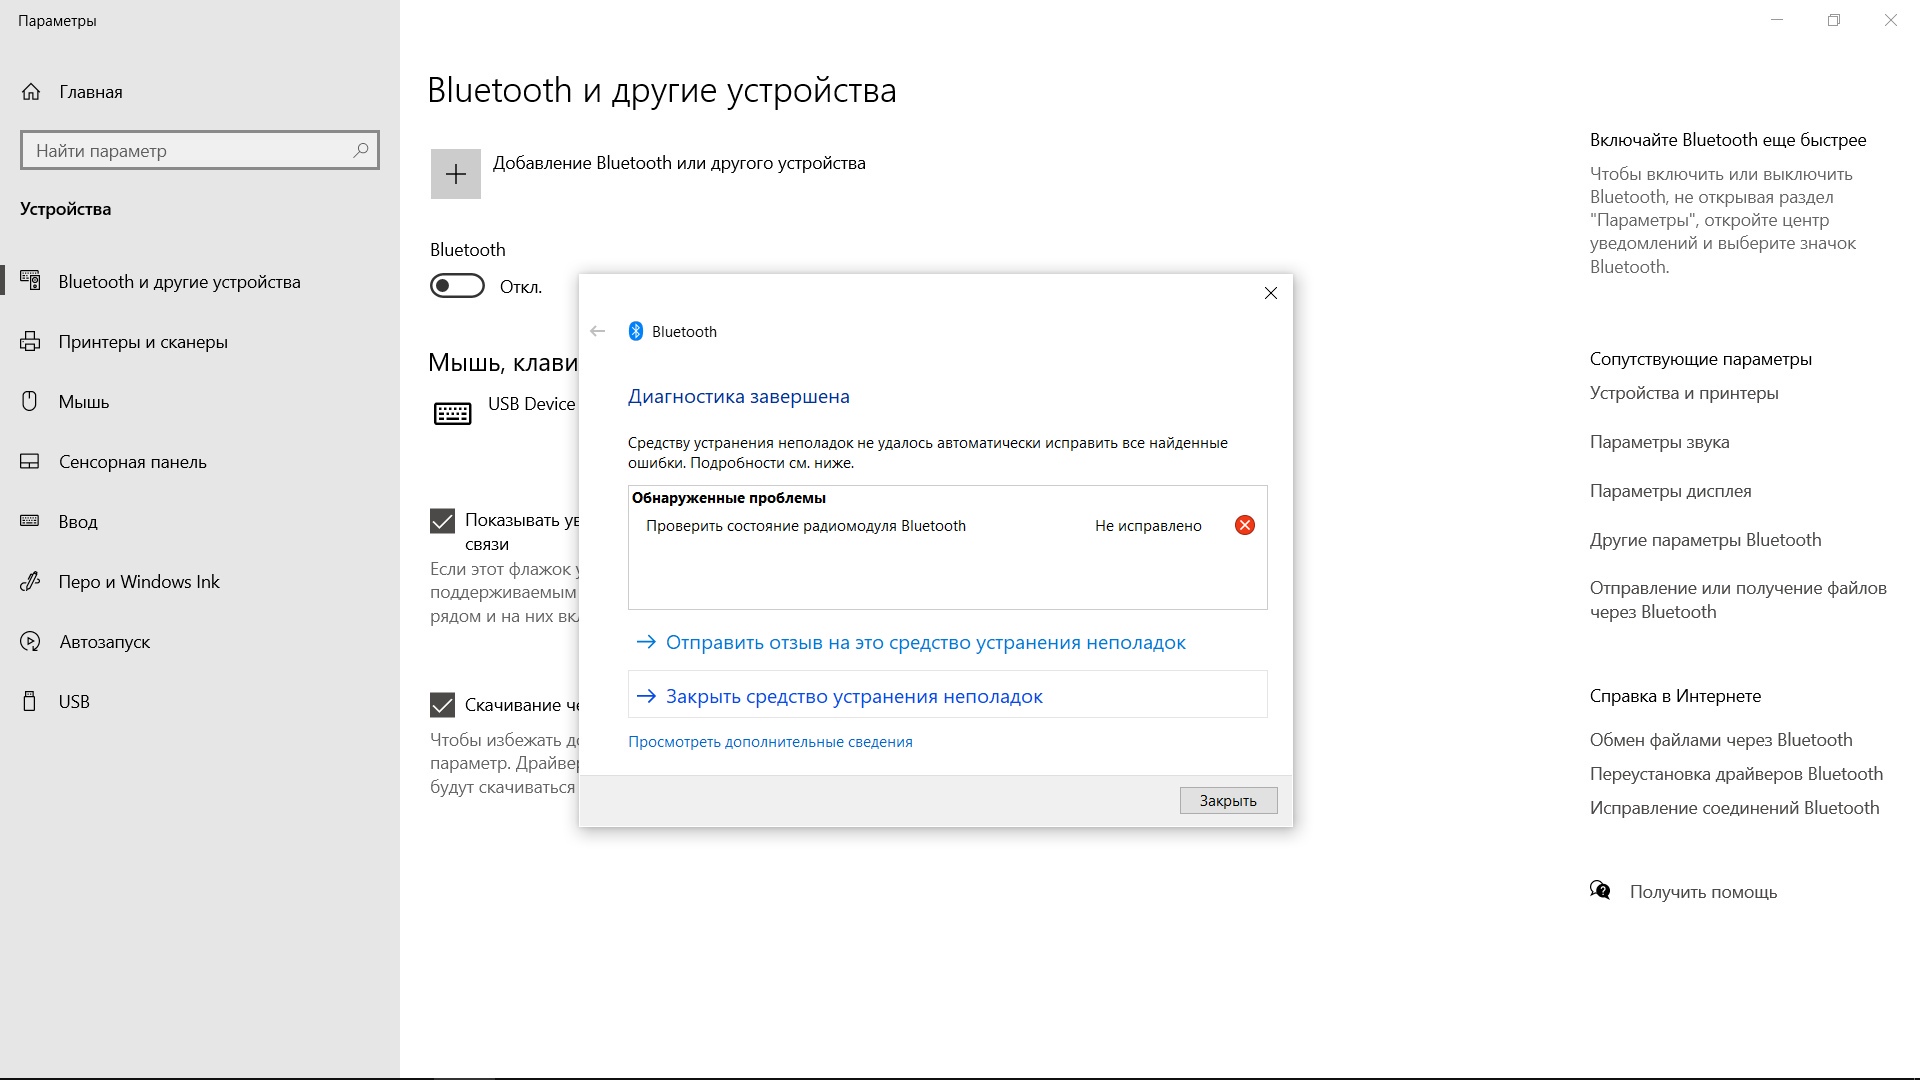Click the mouse icon in the sidebar
This screenshot has height=1080, width=1920.
click(30, 401)
